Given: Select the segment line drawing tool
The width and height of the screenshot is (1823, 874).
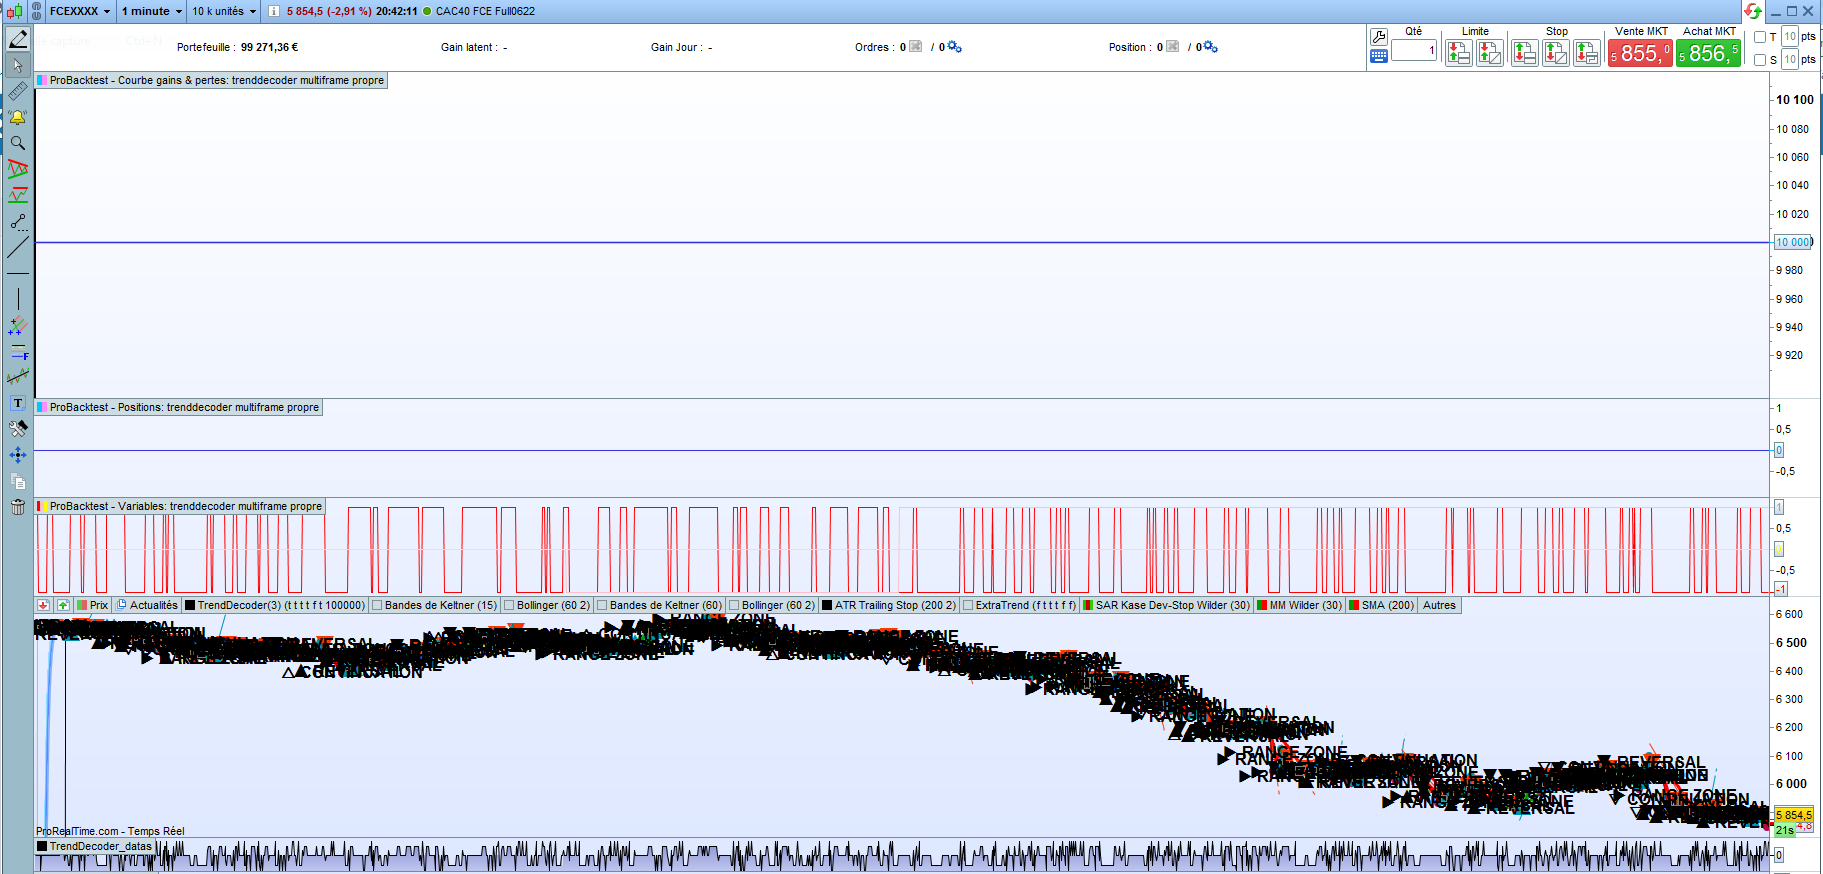Looking at the screenshot, I should pos(18,221).
